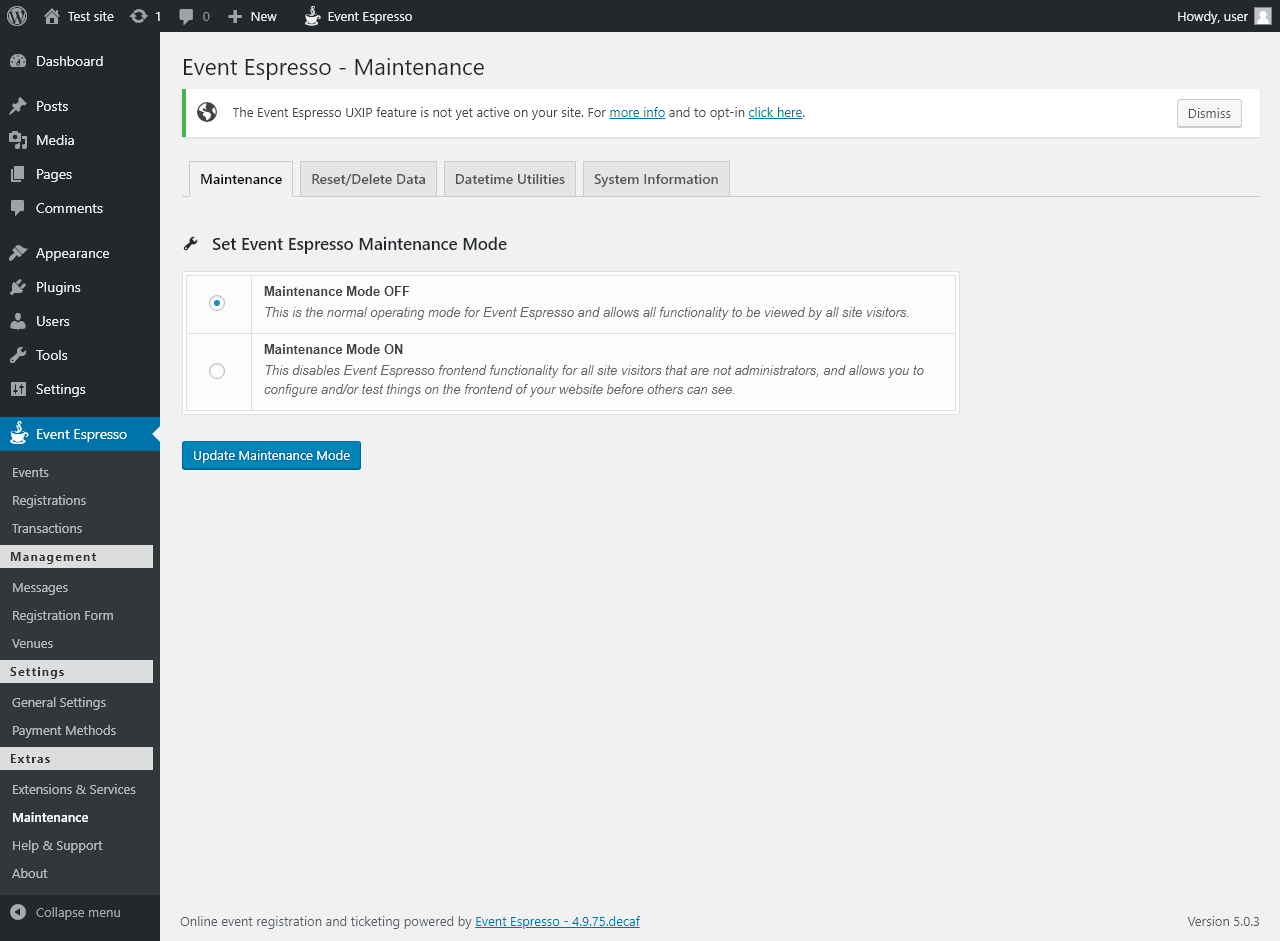Select the Maintenance Mode ON radio button
The image size is (1280, 941).
pyautogui.click(x=217, y=371)
